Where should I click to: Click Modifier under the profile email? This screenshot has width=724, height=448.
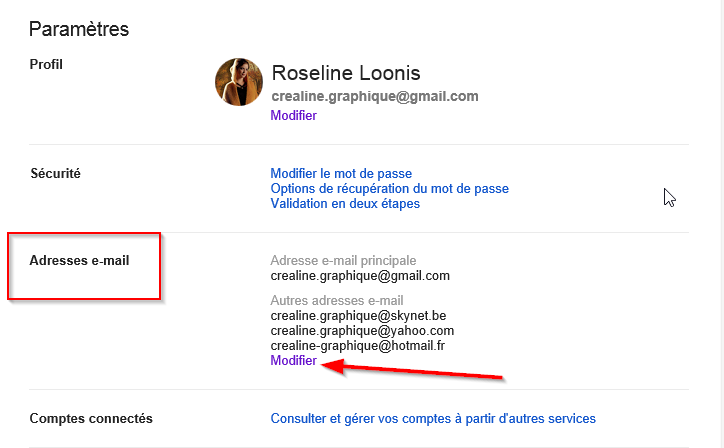pos(294,115)
